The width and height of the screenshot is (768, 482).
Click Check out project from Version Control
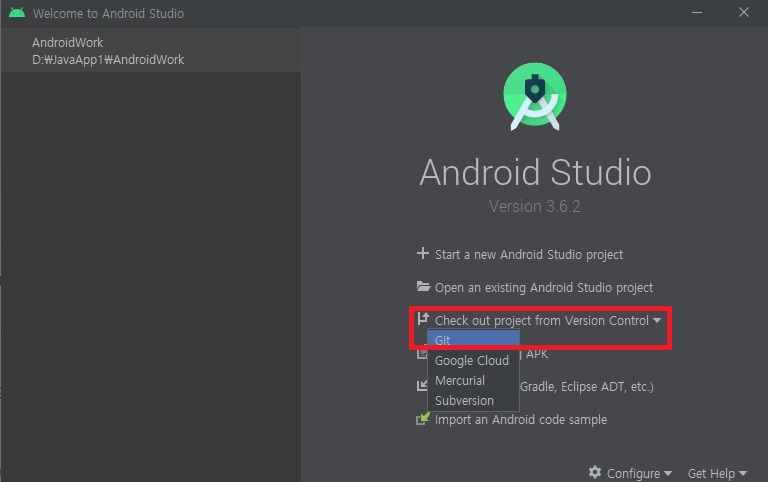point(541,320)
